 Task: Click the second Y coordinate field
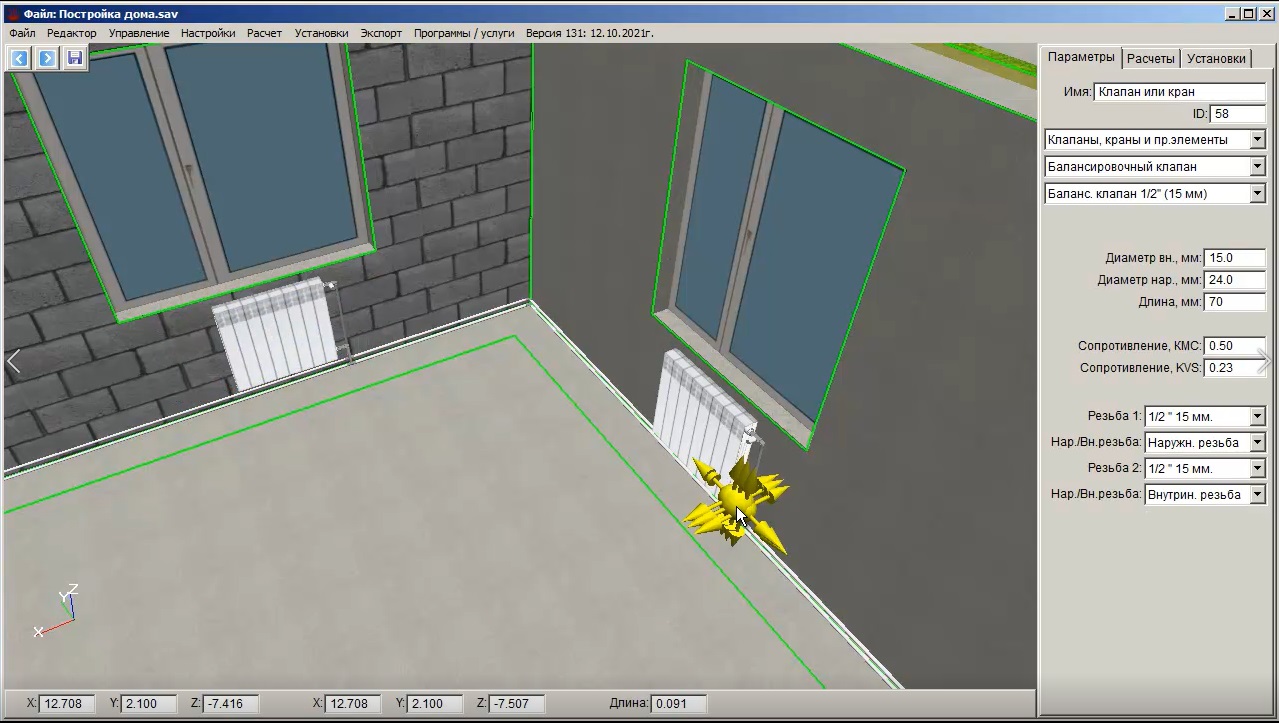click(x=434, y=704)
